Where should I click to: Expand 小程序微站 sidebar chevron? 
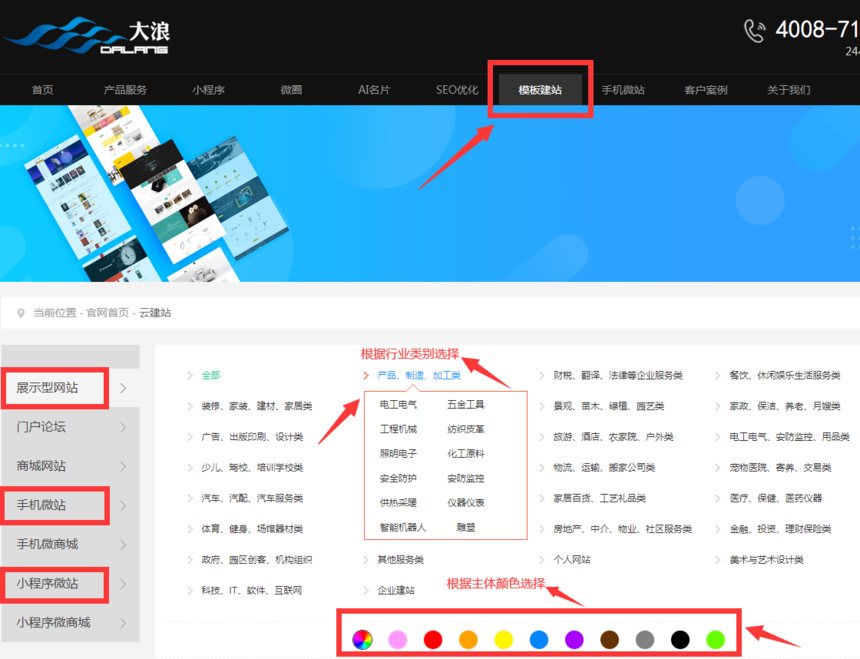123,583
